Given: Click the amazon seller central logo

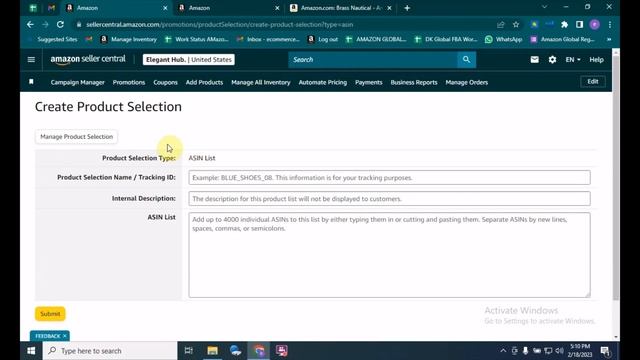Looking at the screenshot, I should [x=88, y=60].
